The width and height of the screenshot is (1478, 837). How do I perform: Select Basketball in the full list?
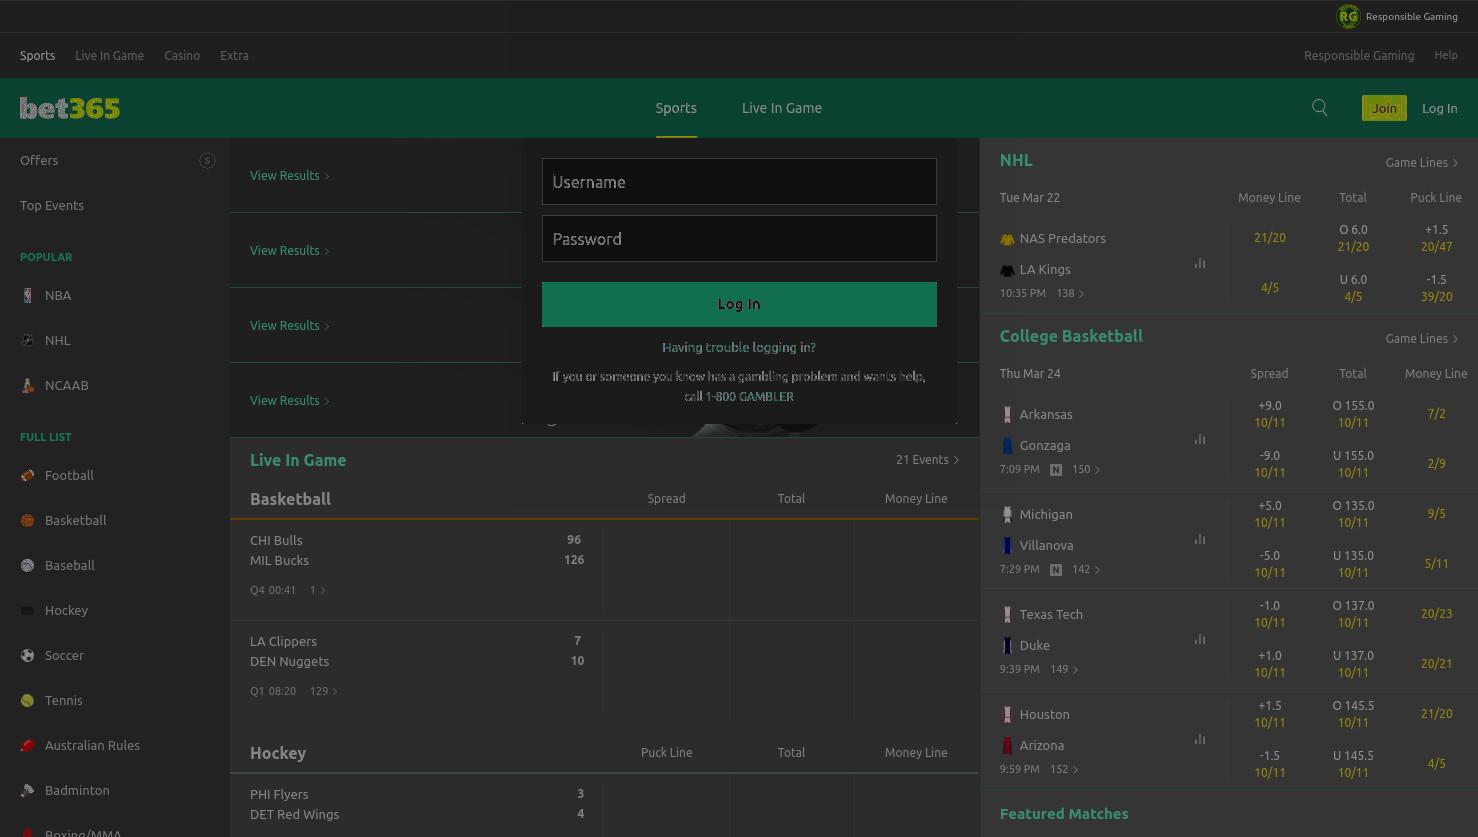tap(75, 520)
